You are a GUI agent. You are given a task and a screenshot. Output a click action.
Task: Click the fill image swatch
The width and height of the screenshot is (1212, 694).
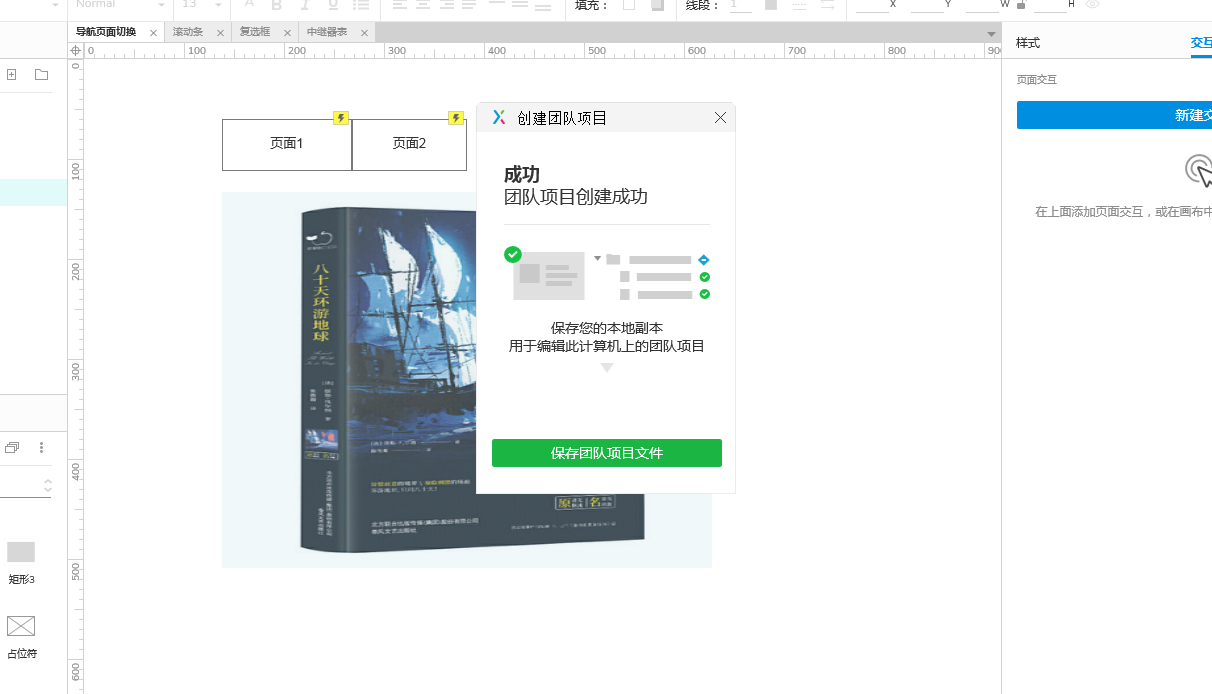657,5
